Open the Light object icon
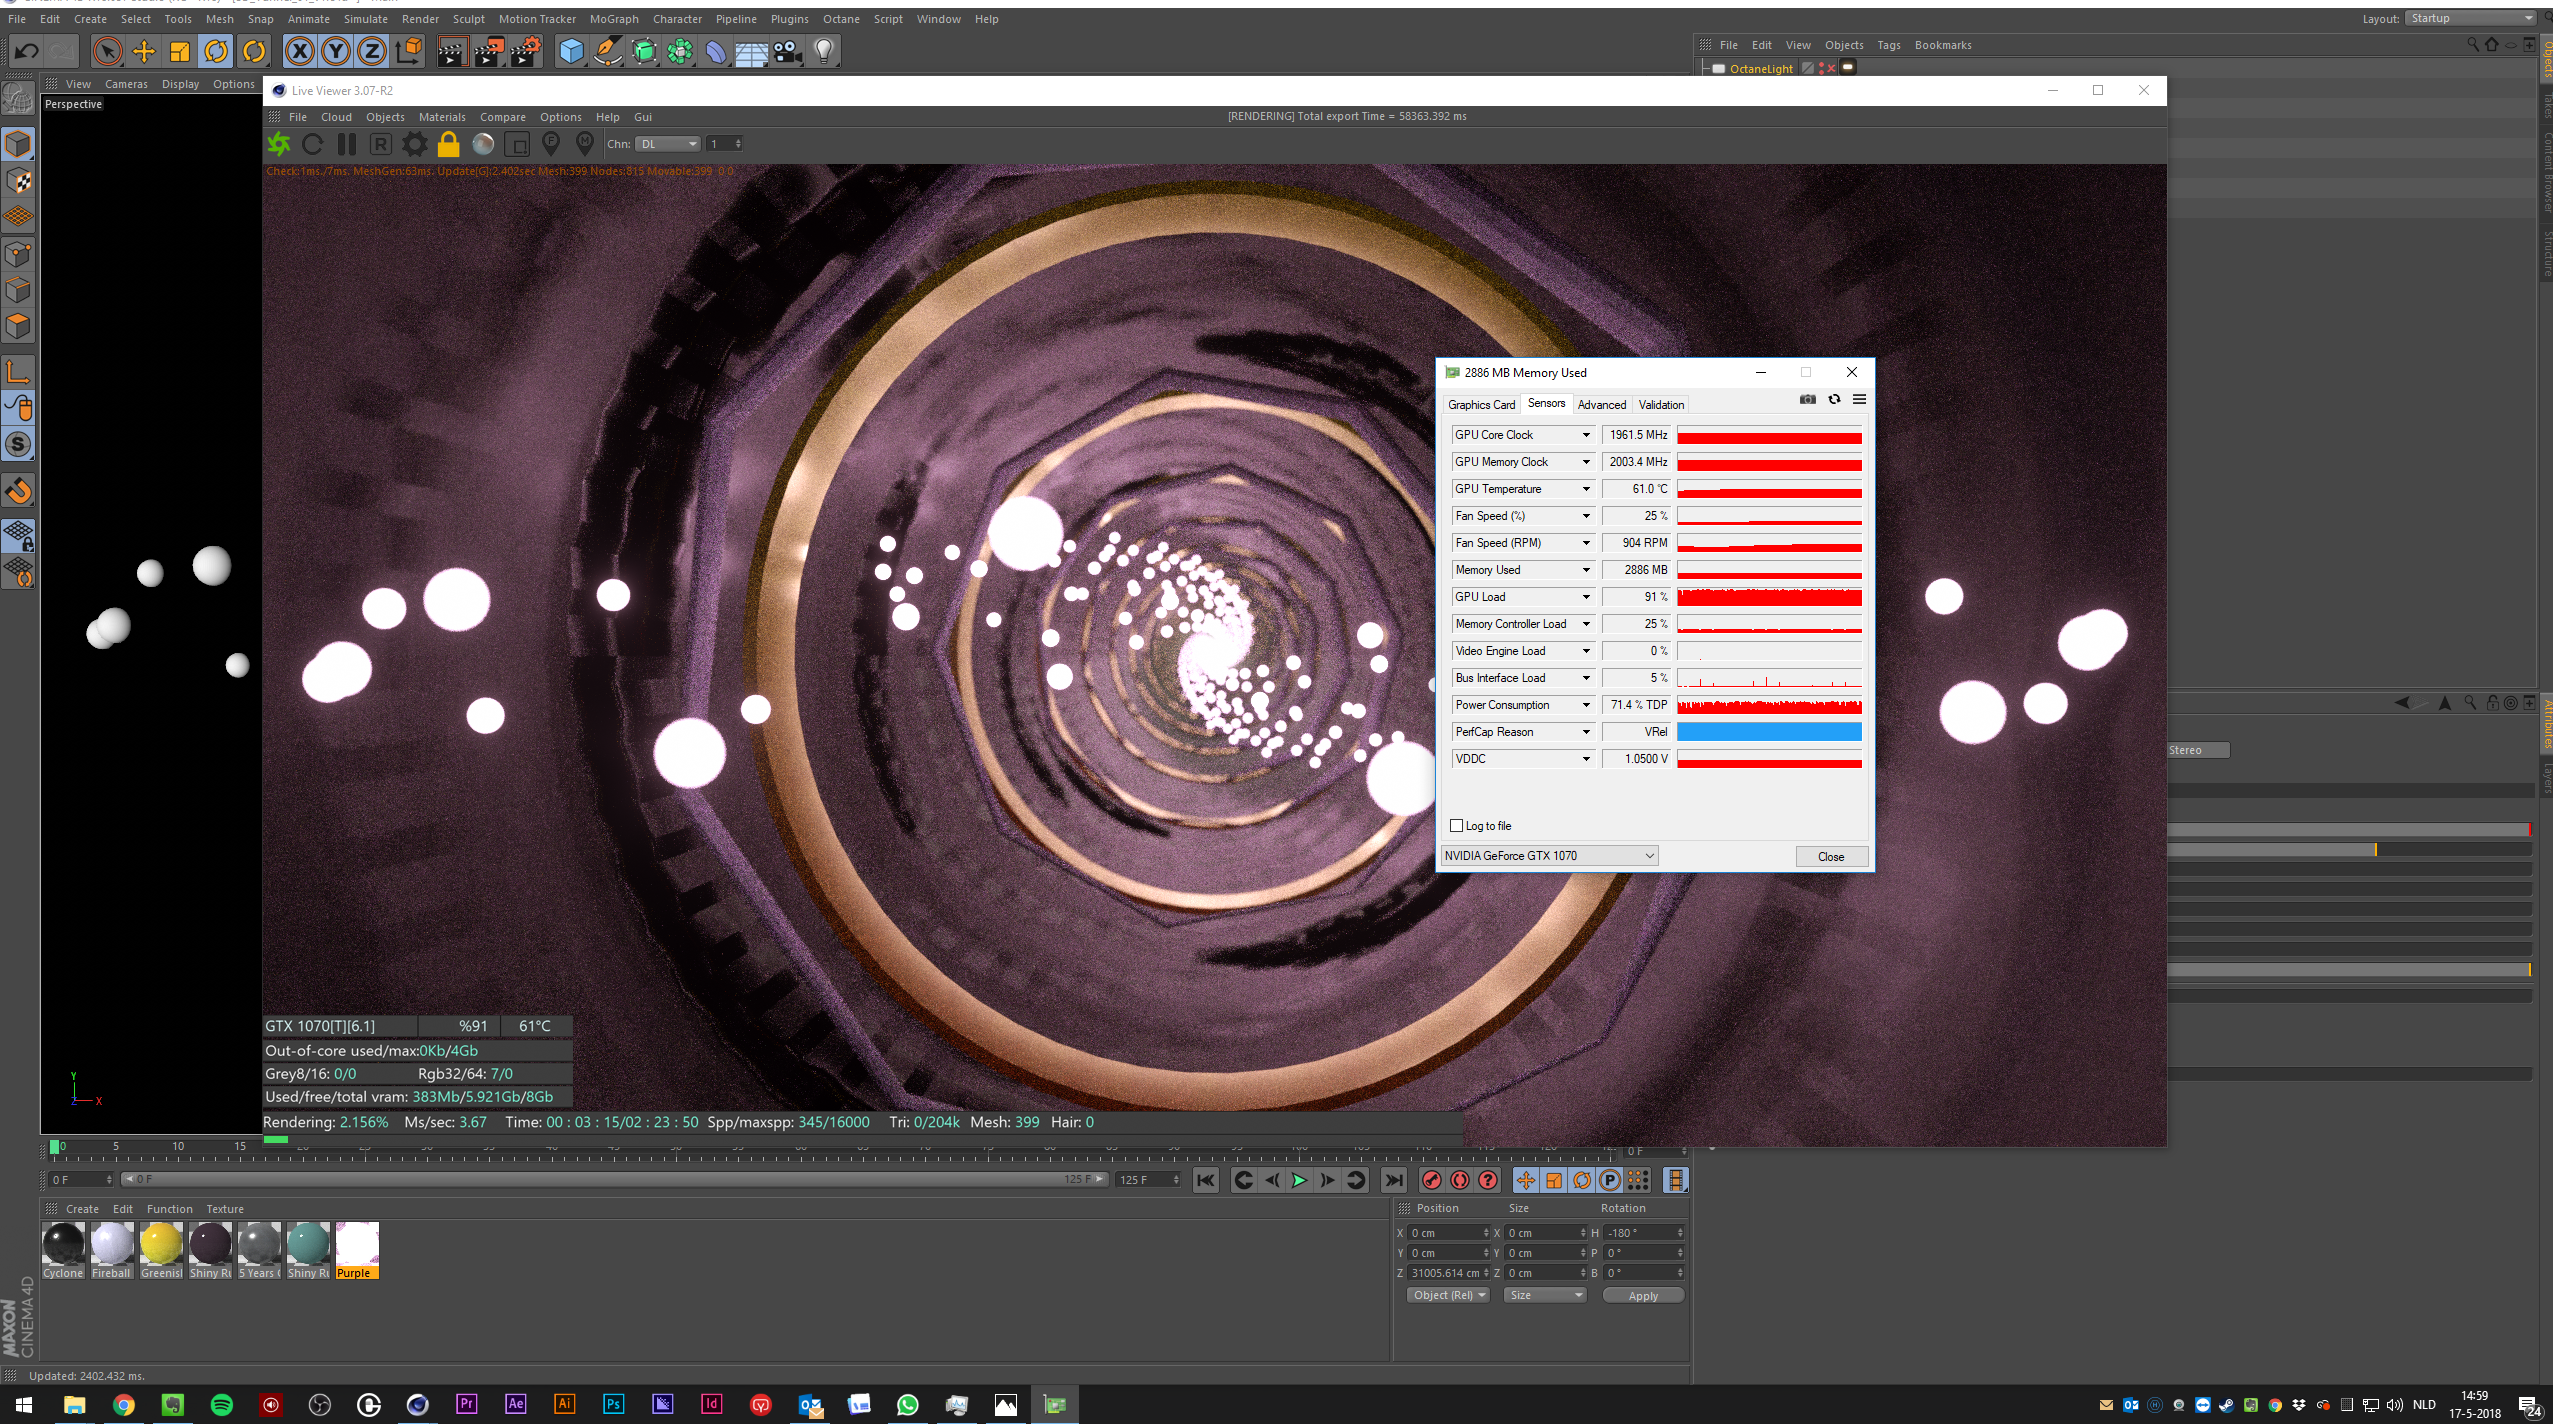Screen dimensions: 2553x1424 pyautogui.click(x=824, y=51)
